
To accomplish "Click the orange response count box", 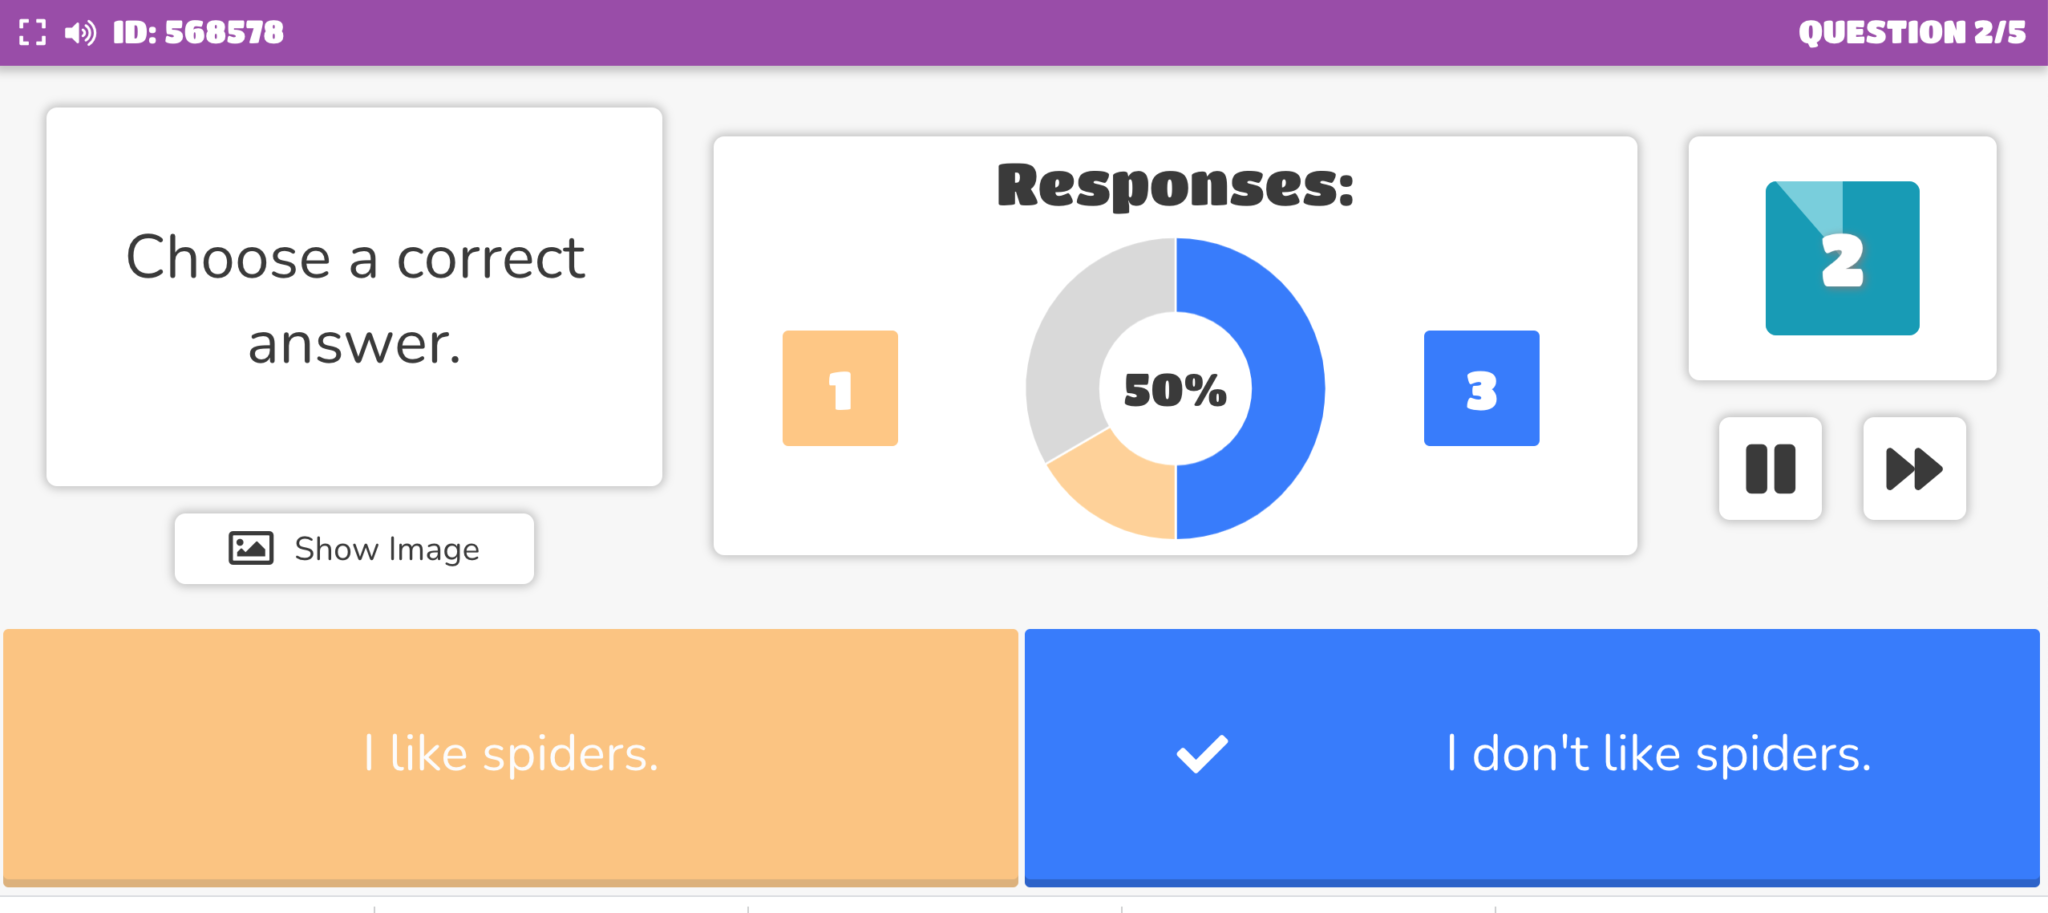I will (x=840, y=388).
